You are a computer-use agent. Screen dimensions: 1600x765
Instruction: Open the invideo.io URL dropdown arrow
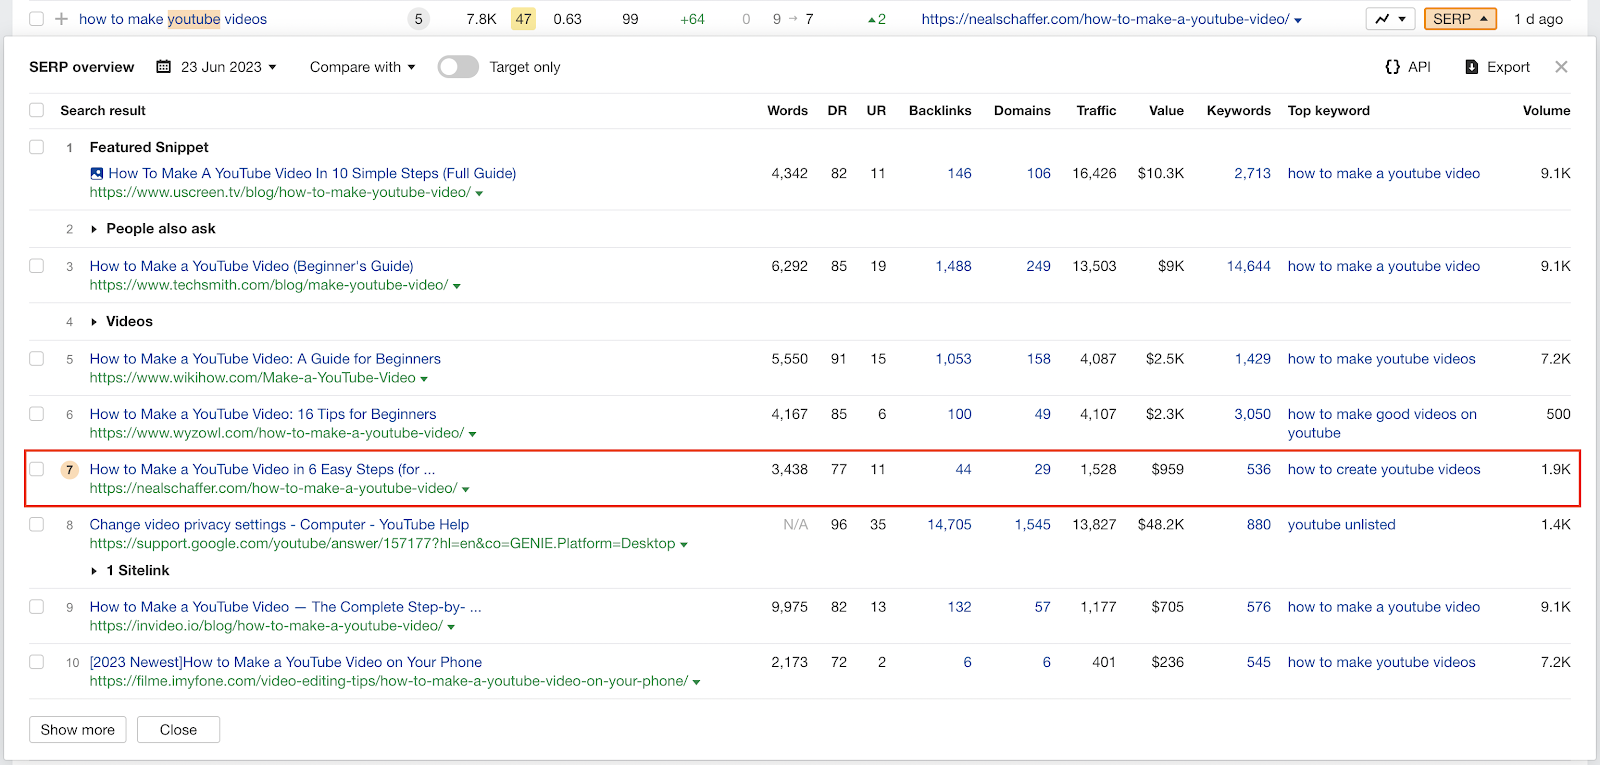pyautogui.click(x=451, y=628)
